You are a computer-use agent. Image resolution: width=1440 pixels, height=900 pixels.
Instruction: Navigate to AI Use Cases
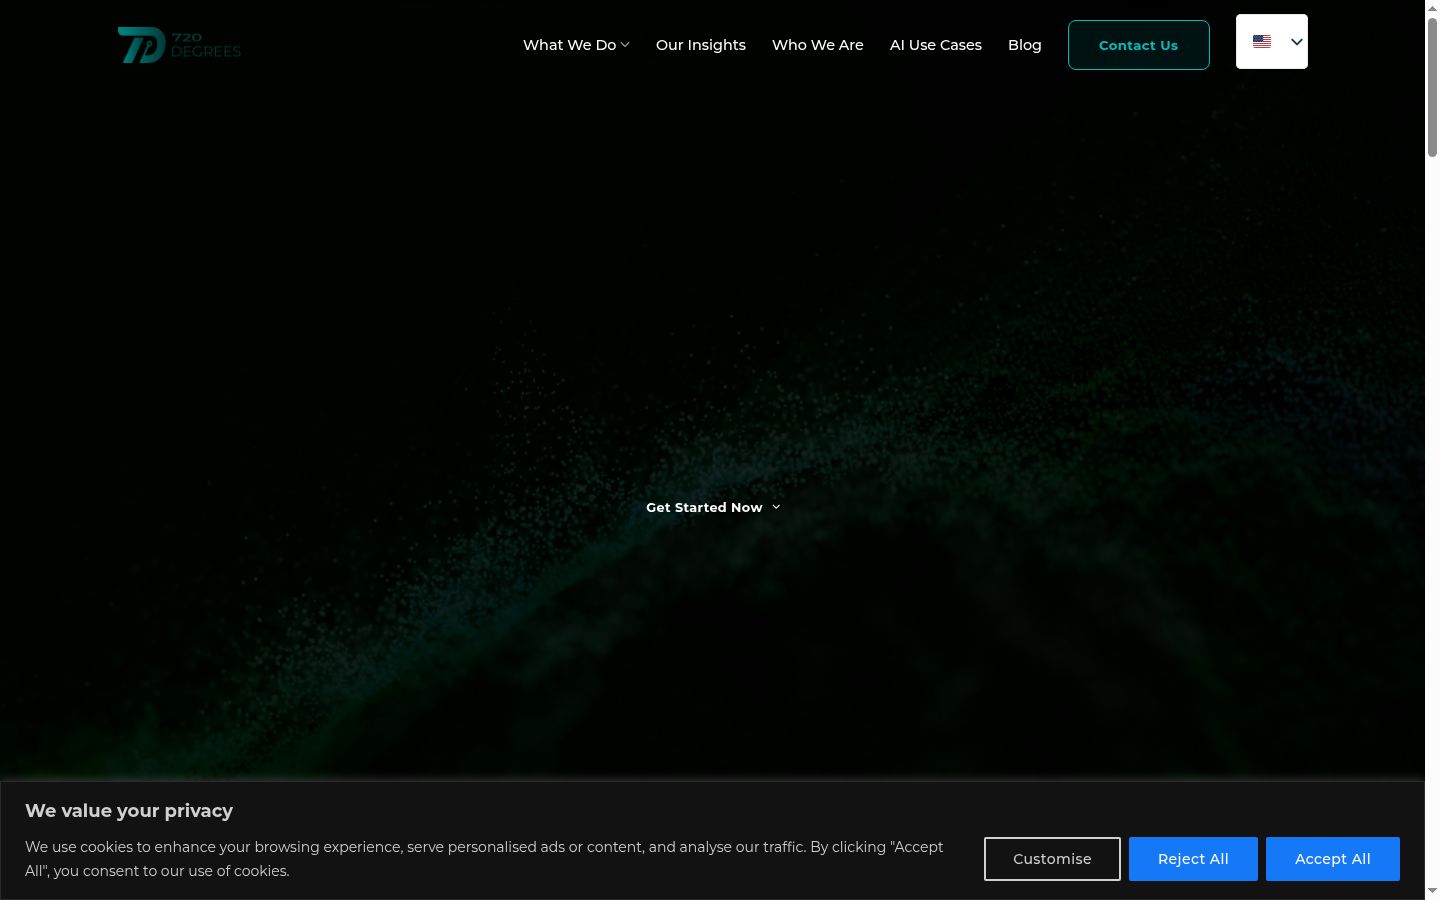coord(936,45)
